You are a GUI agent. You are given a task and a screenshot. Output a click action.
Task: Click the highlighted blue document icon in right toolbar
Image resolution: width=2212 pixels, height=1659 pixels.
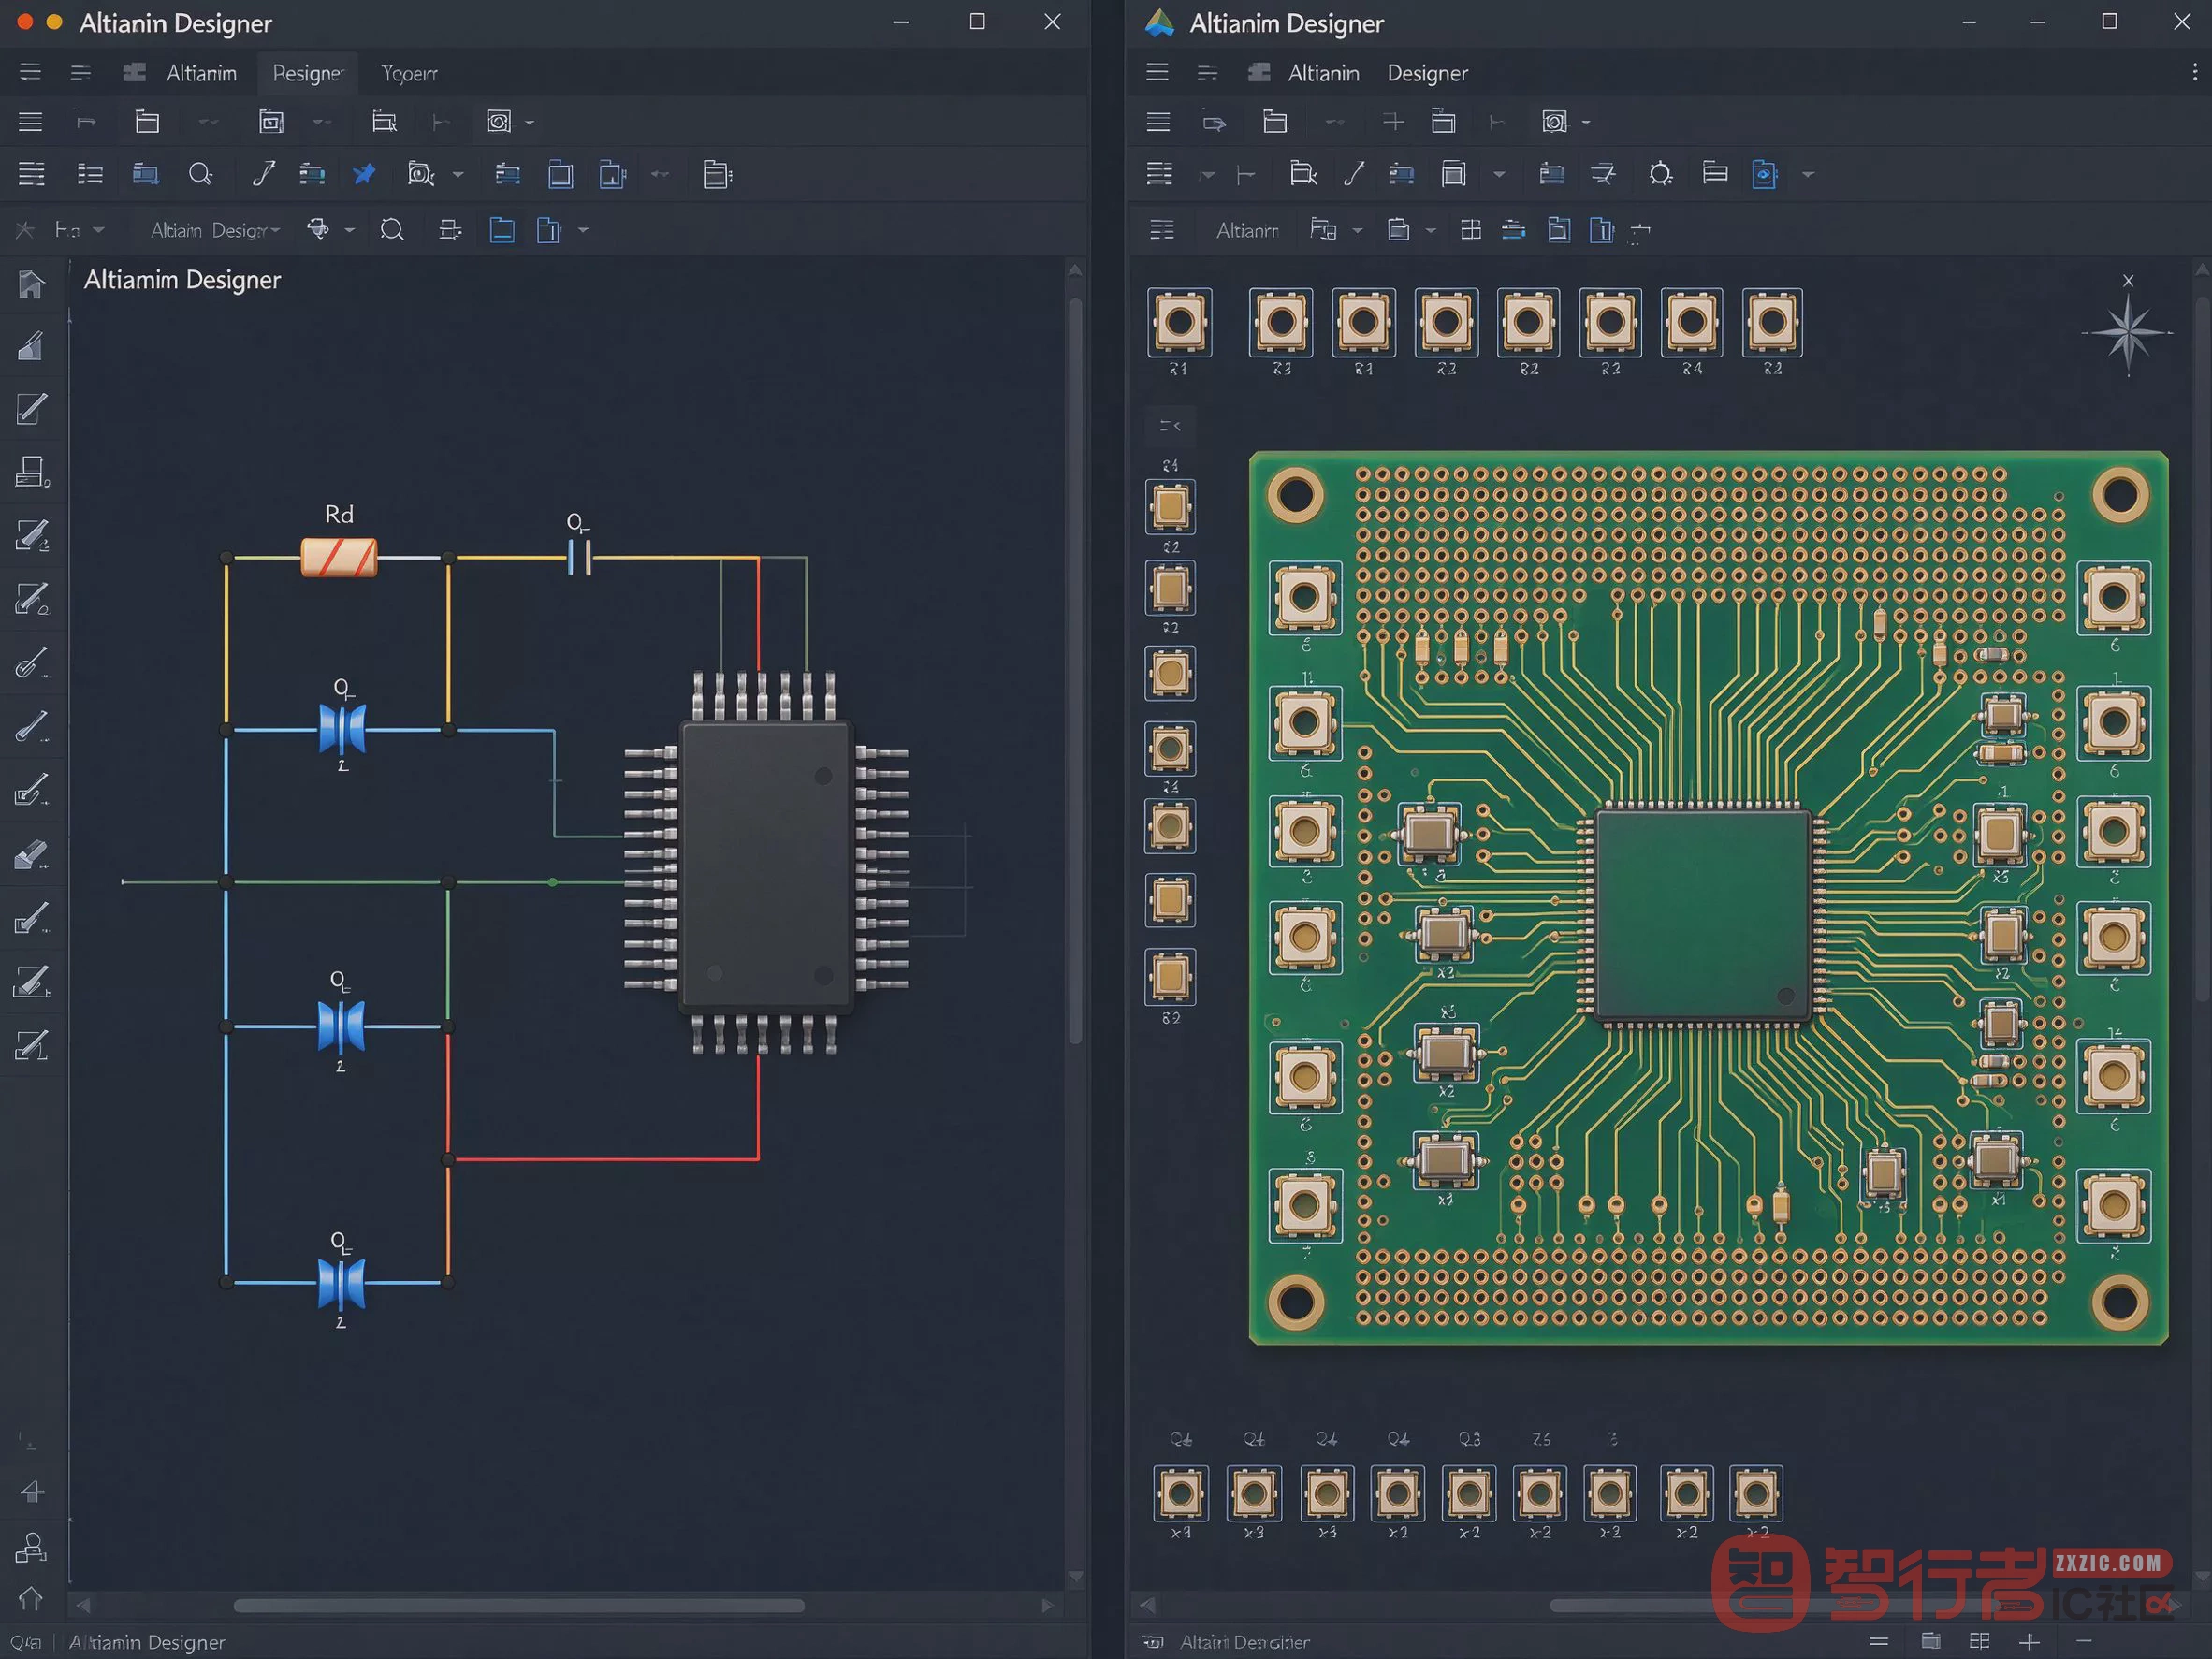[1765, 174]
